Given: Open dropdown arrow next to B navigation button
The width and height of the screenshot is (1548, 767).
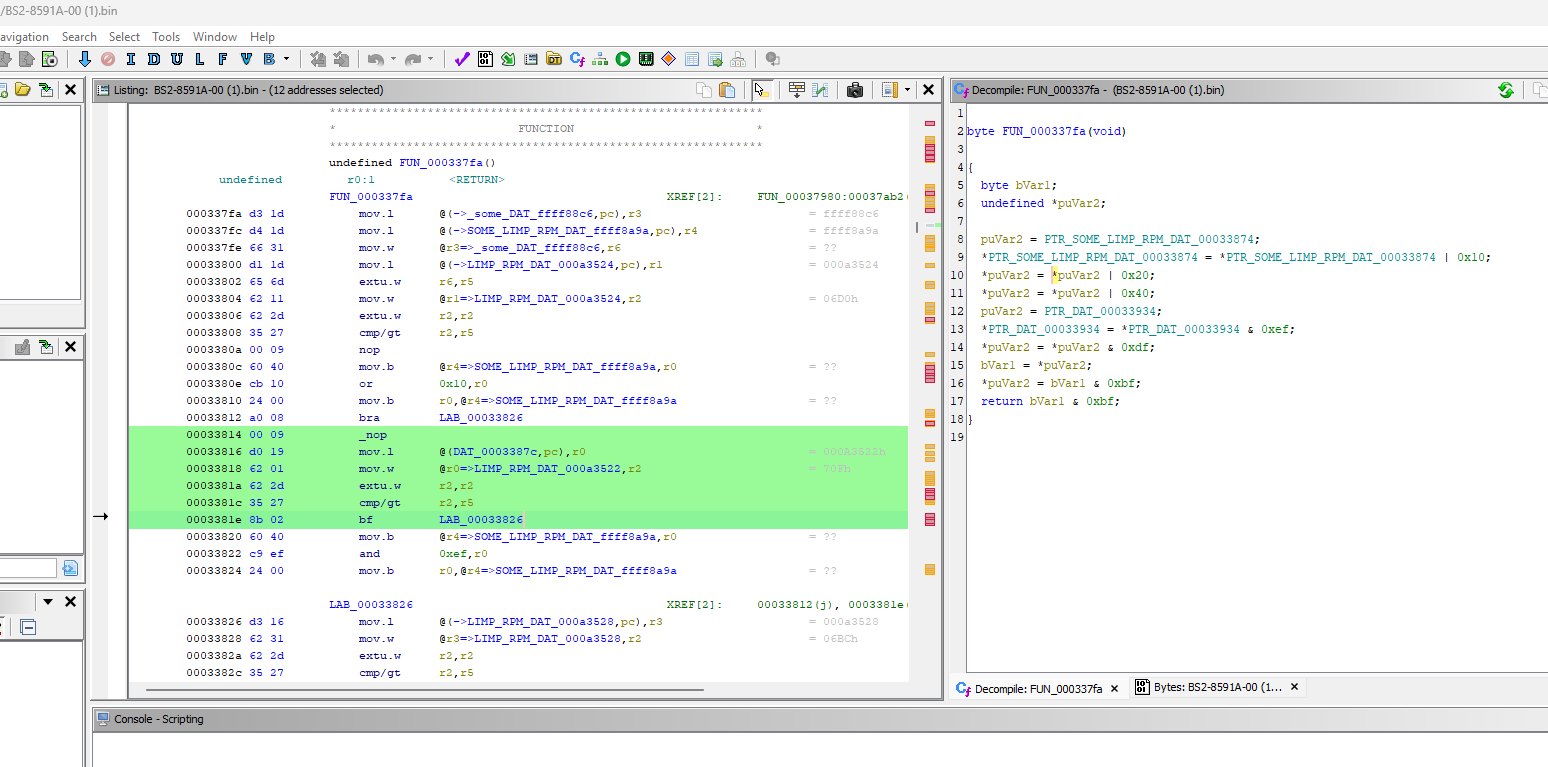Looking at the screenshot, I should click(286, 59).
